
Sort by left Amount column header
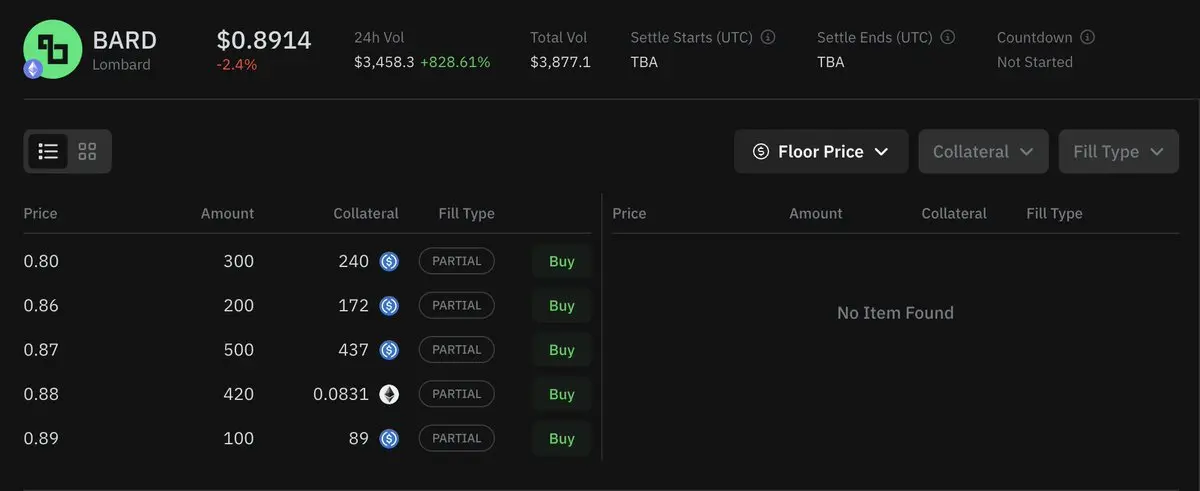227,213
